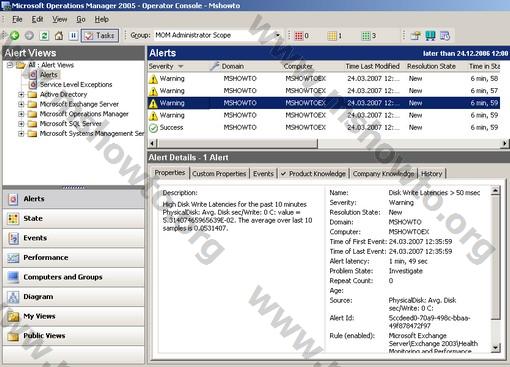
Task: Click the green success counter icon
Action: point(366,36)
